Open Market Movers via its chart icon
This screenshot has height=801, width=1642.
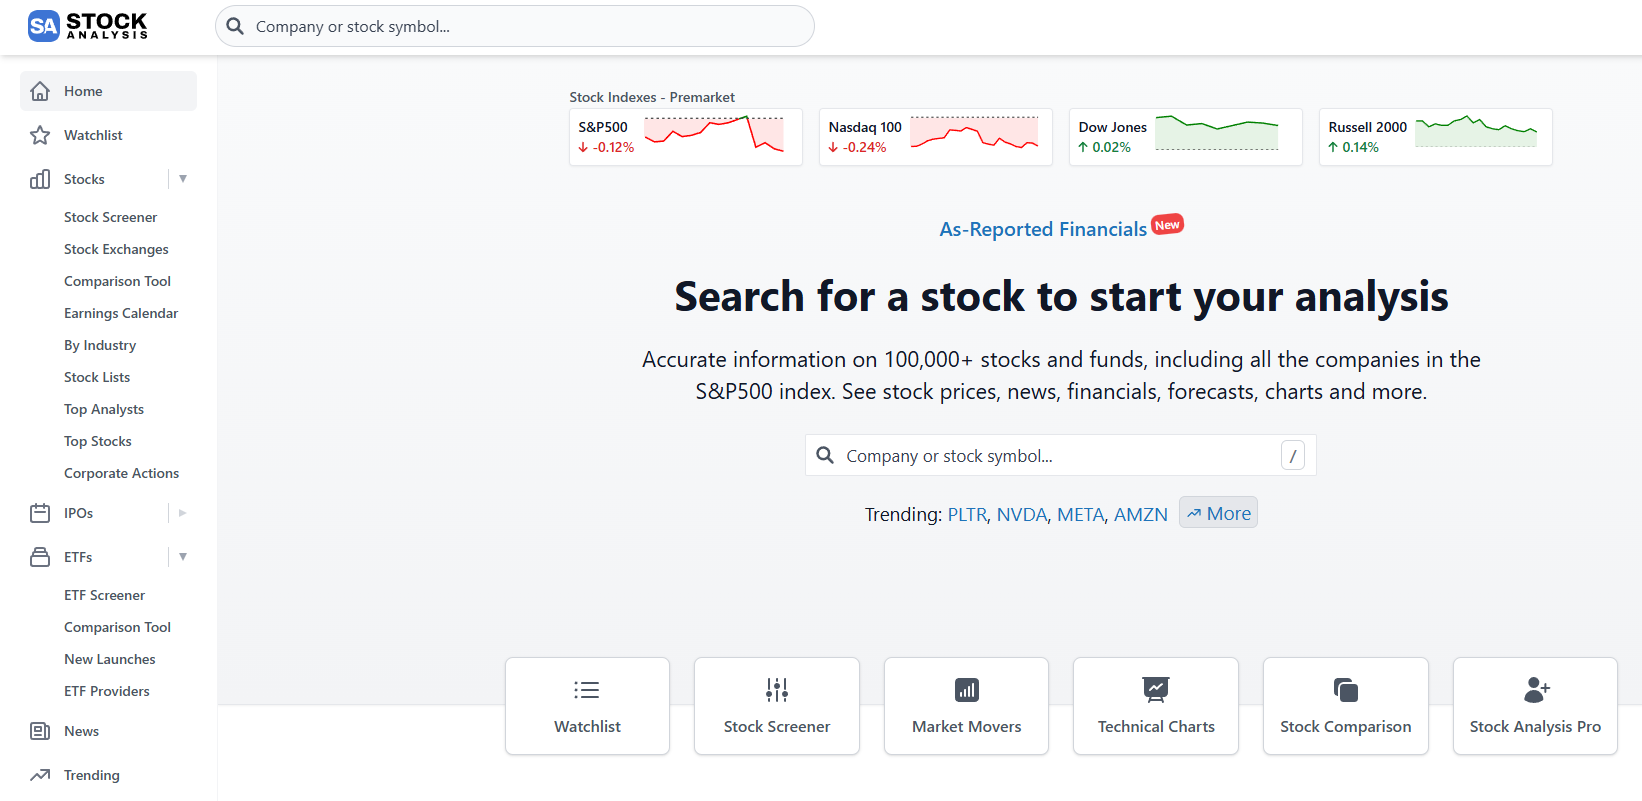tap(965, 689)
